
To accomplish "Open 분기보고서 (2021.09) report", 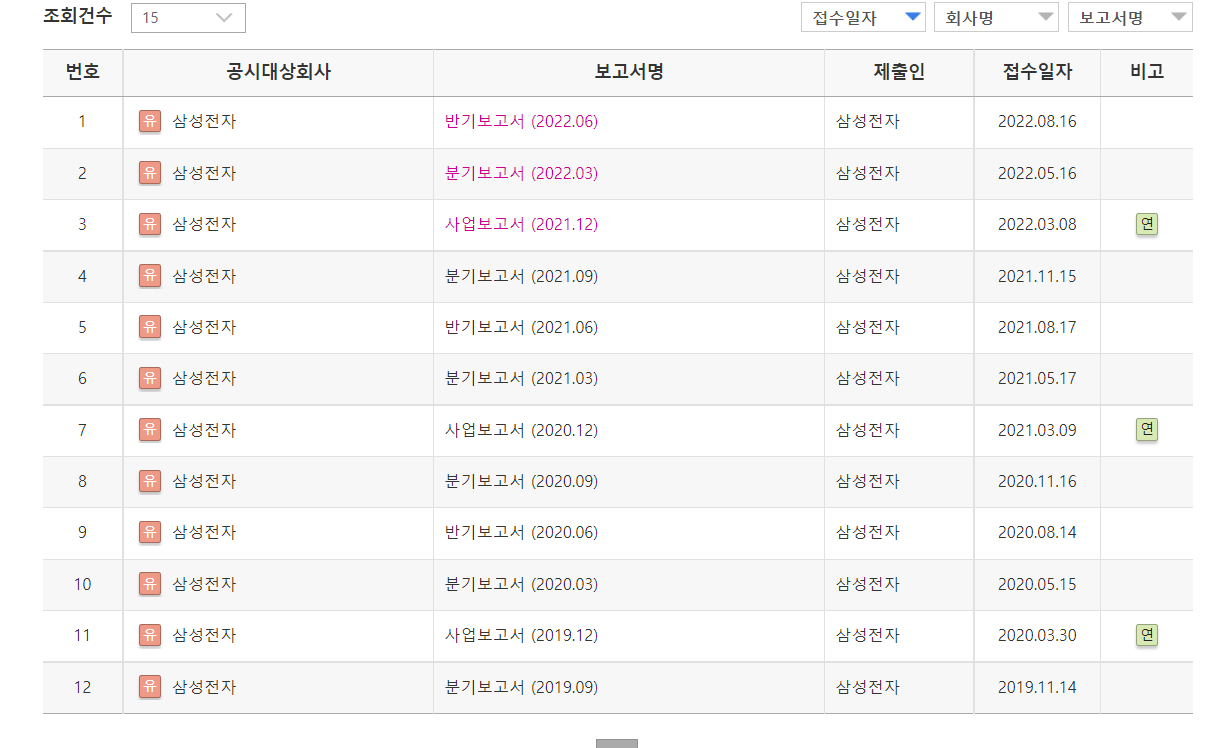I will click(x=521, y=276).
